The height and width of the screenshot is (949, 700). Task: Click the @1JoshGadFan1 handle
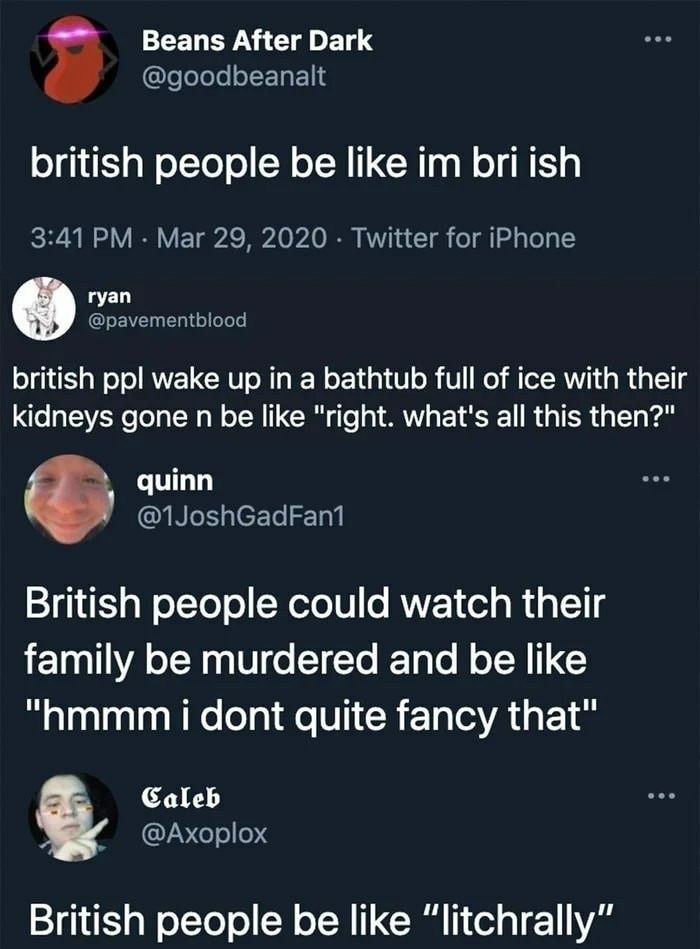pos(241,516)
